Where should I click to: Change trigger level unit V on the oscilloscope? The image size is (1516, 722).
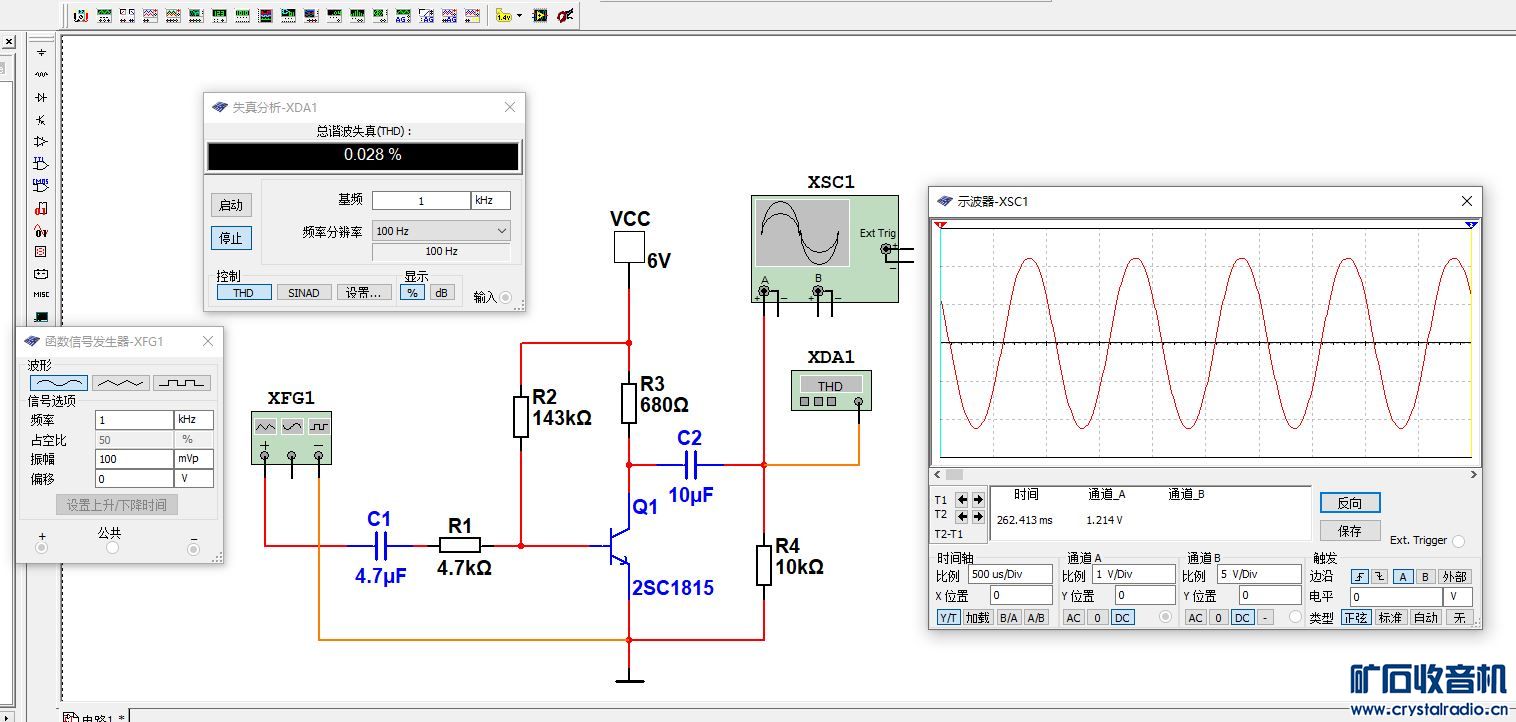[1458, 596]
